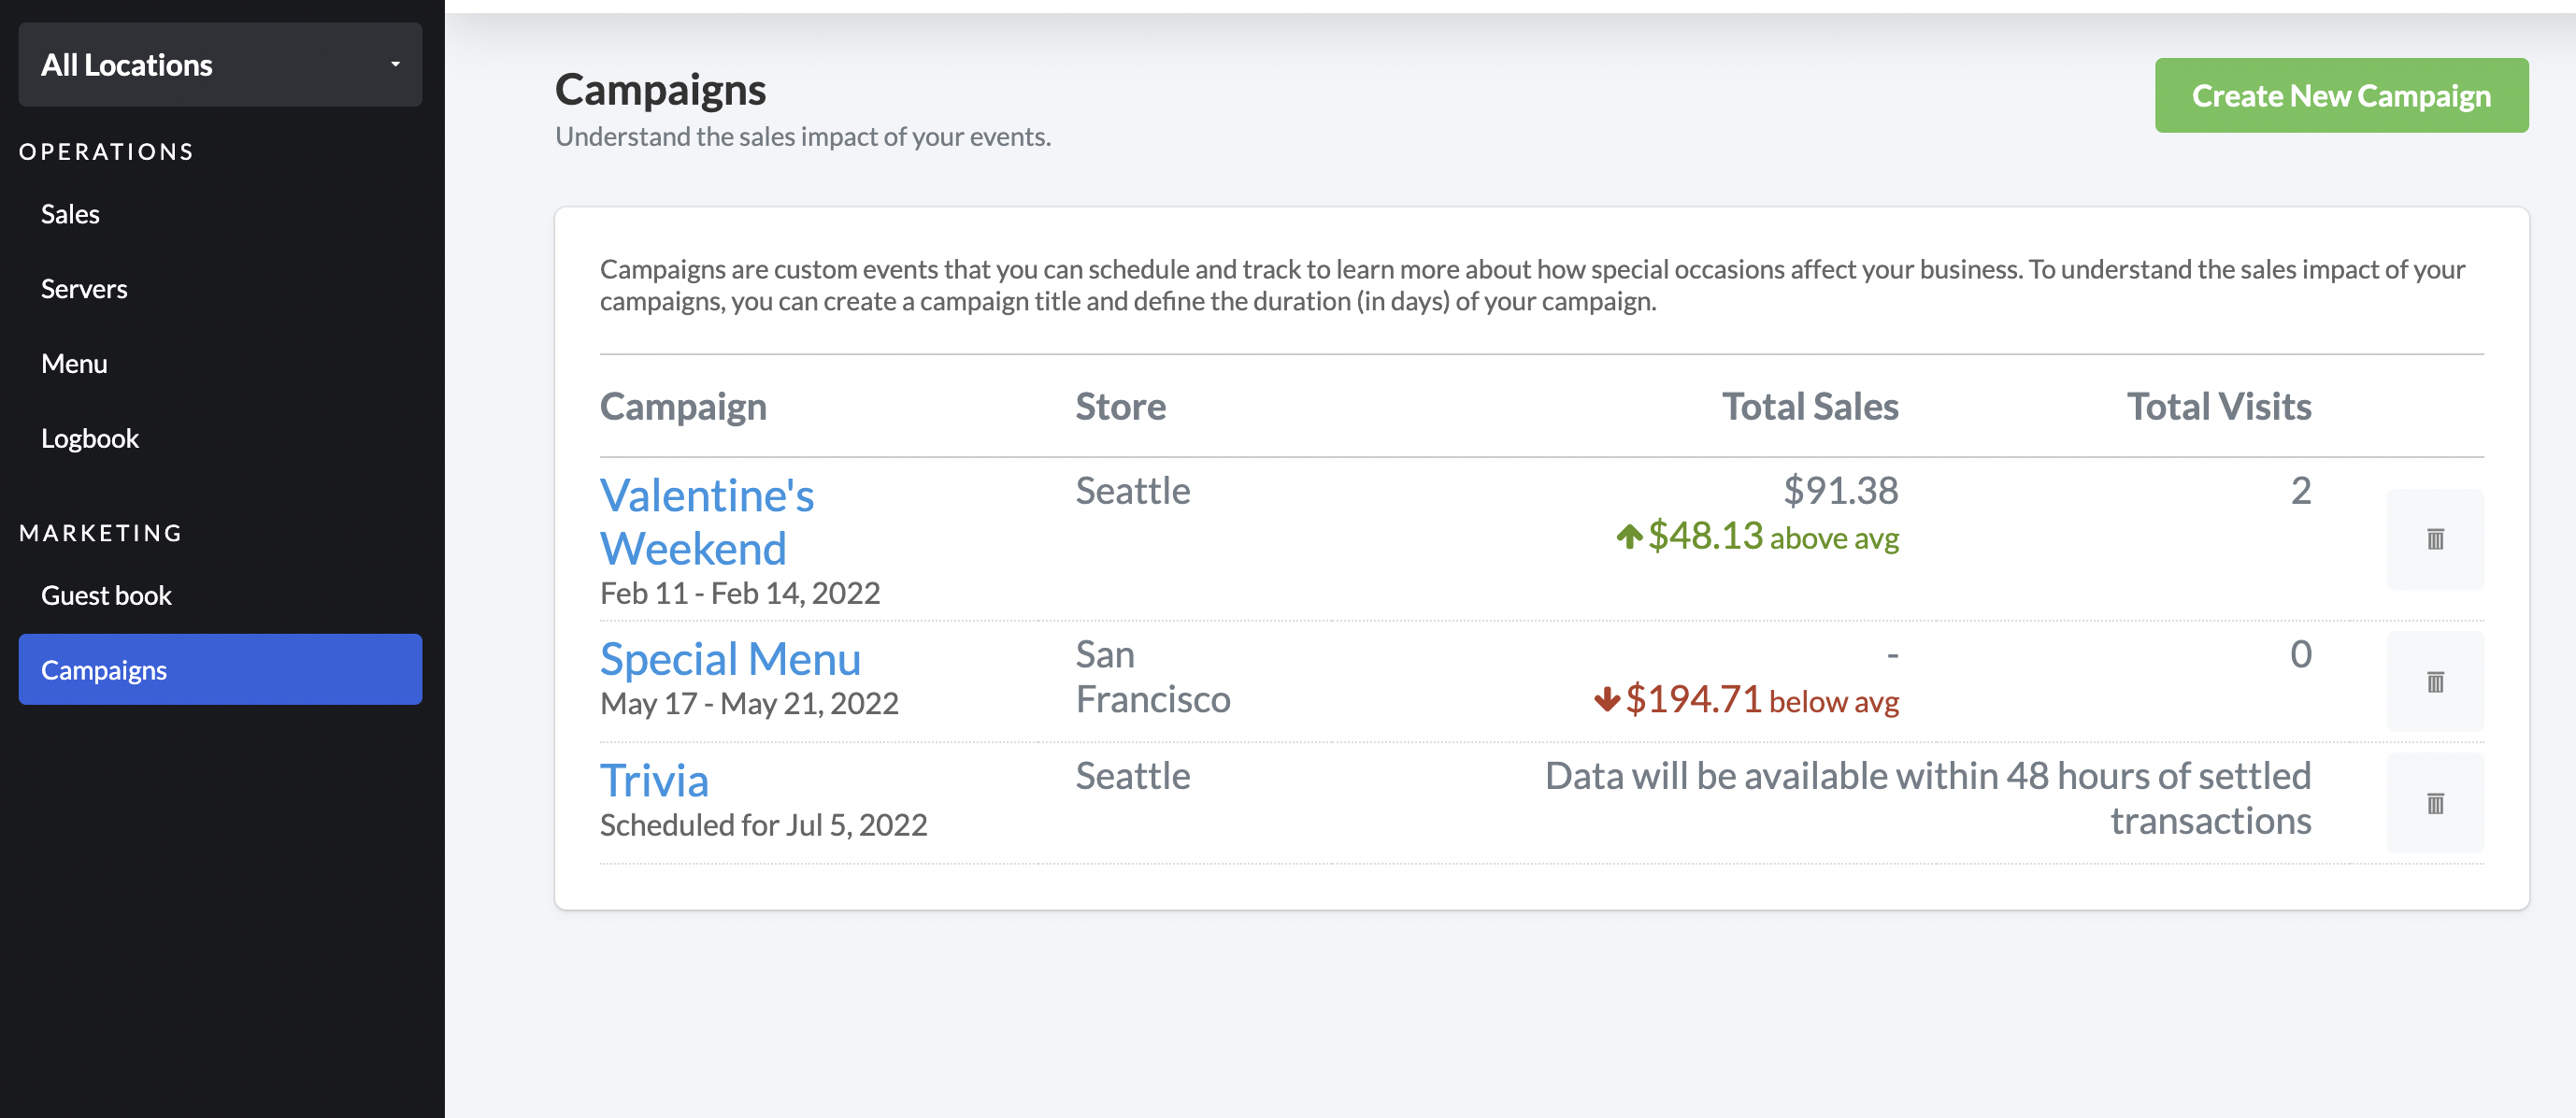Image resolution: width=2576 pixels, height=1118 pixels.
Task: Click the Total Visits column header
Action: click(2218, 406)
